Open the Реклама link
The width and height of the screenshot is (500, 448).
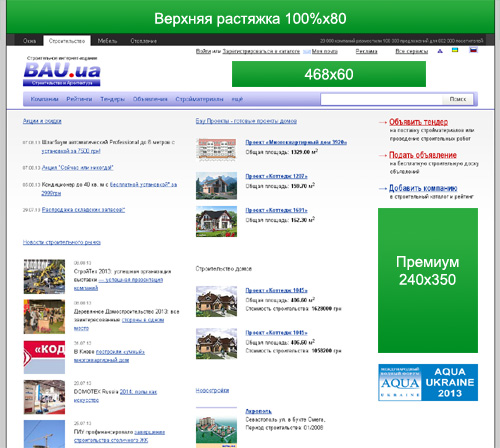coord(366,51)
